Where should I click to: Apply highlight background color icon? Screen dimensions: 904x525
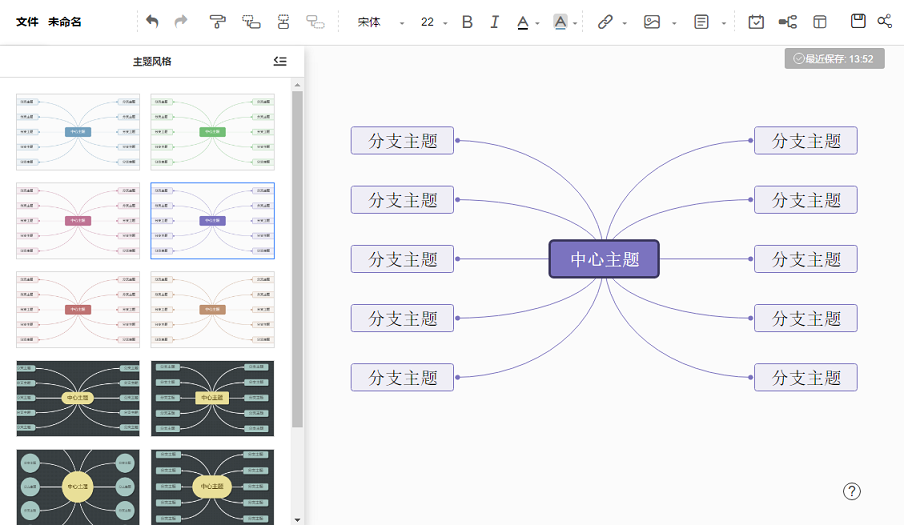point(560,22)
